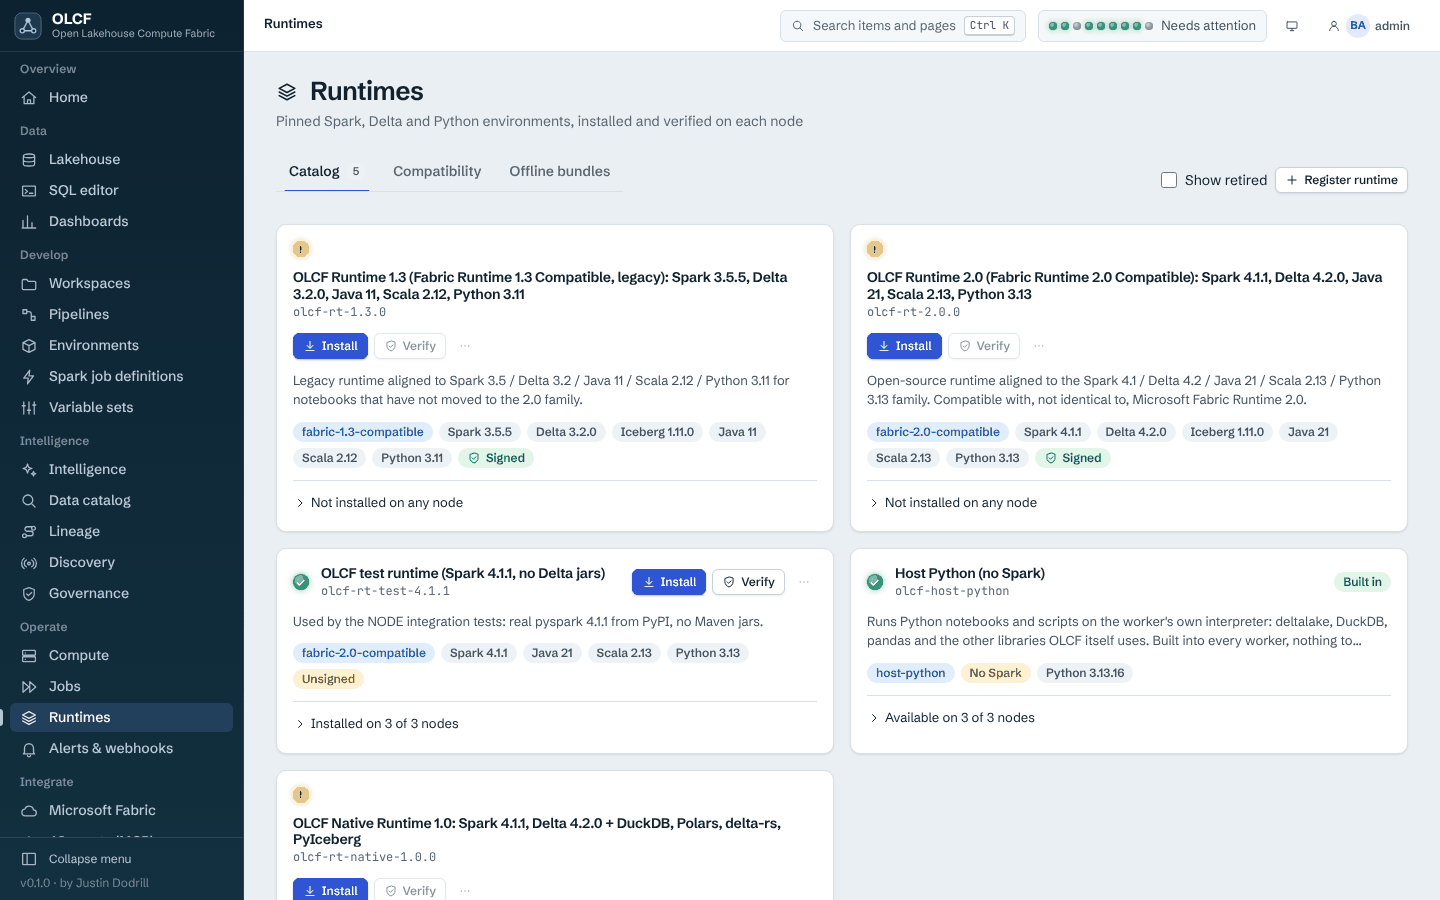The height and width of the screenshot is (900, 1440).
Task: Verify OLCF Runtime 2.0
Action: click(984, 346)
